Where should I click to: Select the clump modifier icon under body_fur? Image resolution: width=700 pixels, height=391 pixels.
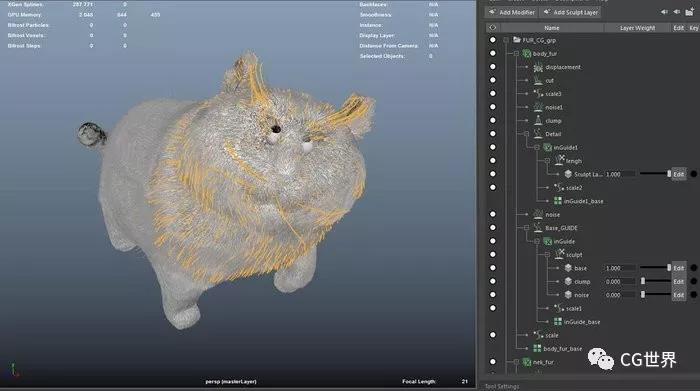pos(538,121)
